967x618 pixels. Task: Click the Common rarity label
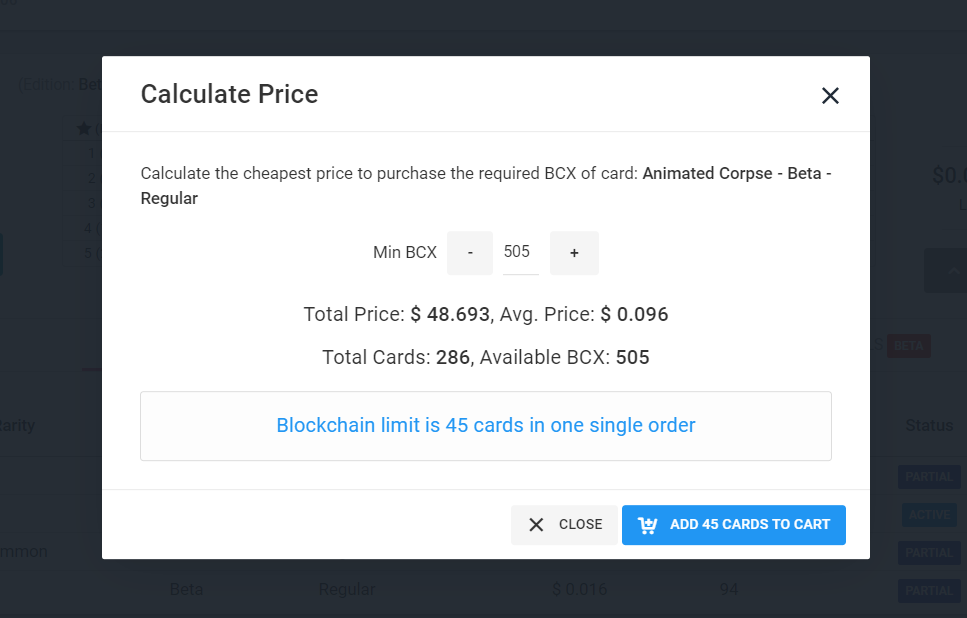[24, 551]
